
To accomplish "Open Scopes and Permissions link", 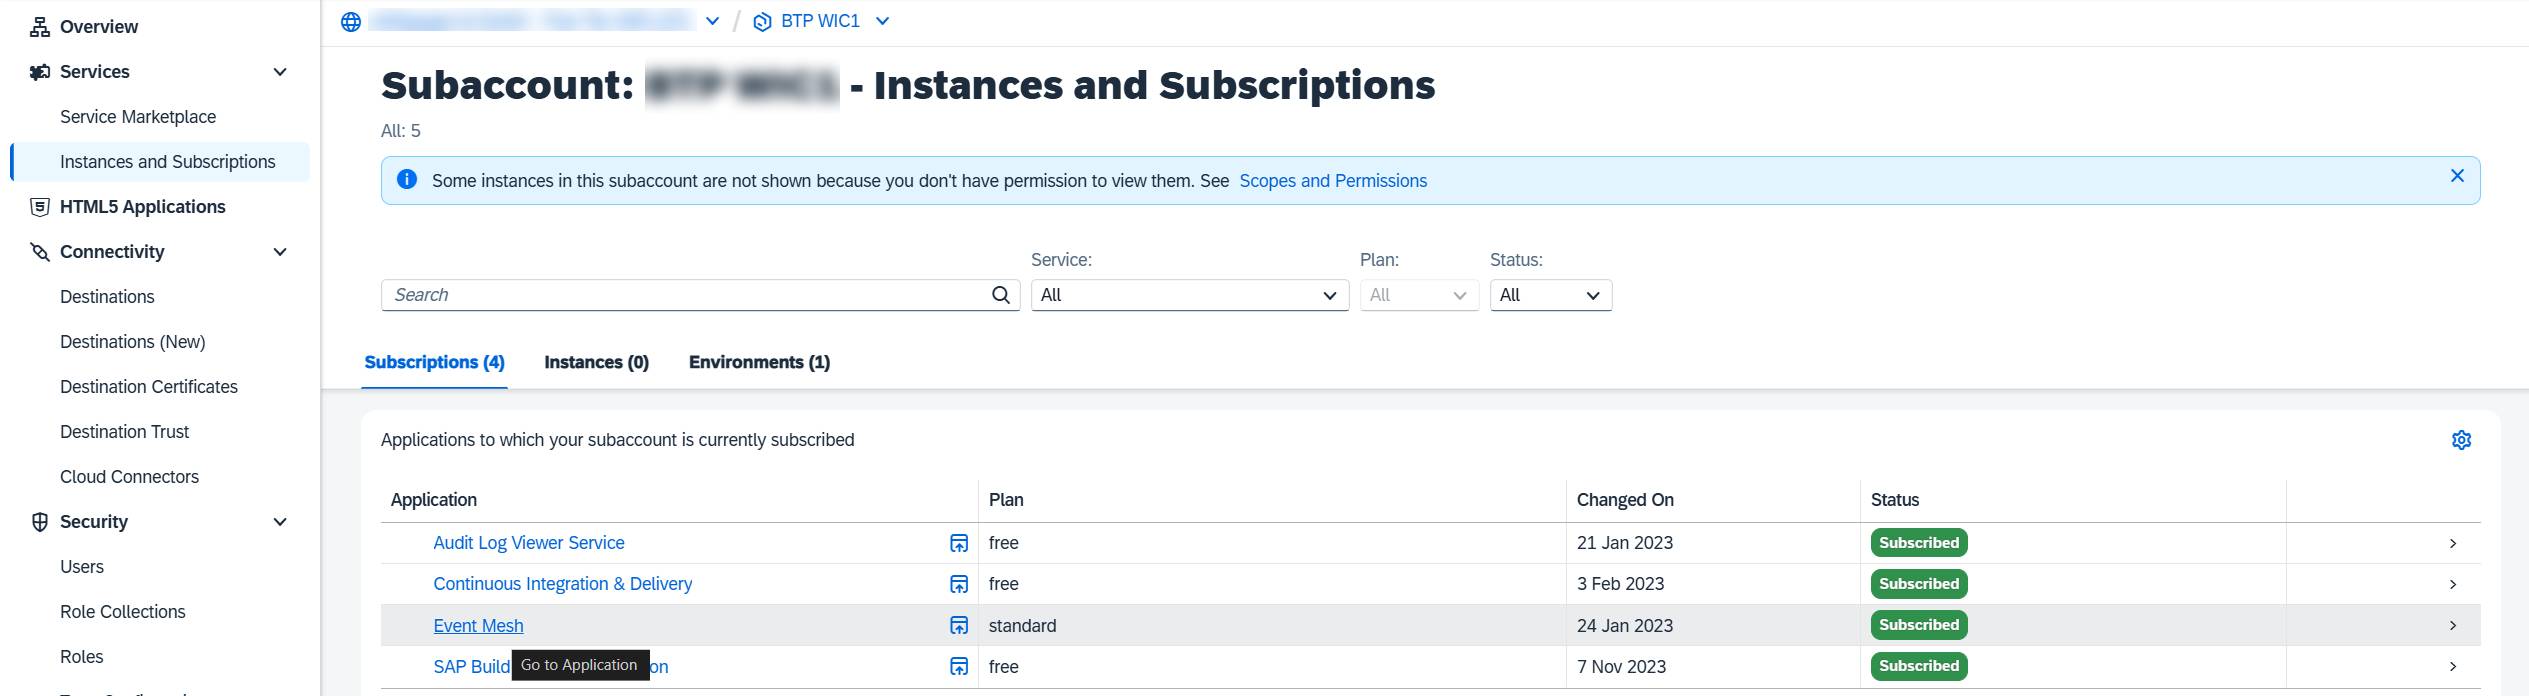I will (1332, 181).
